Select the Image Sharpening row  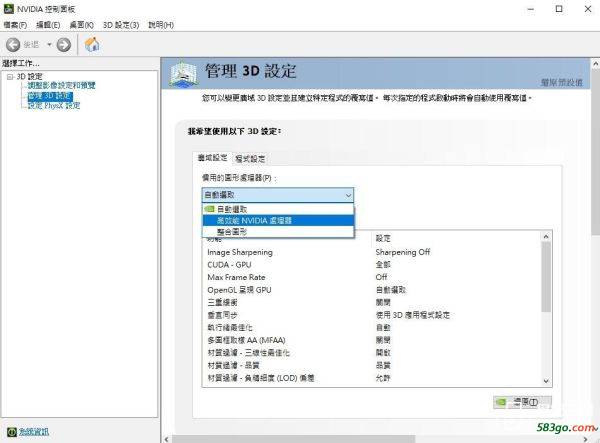pyautogui.click(x=372, y=252)
